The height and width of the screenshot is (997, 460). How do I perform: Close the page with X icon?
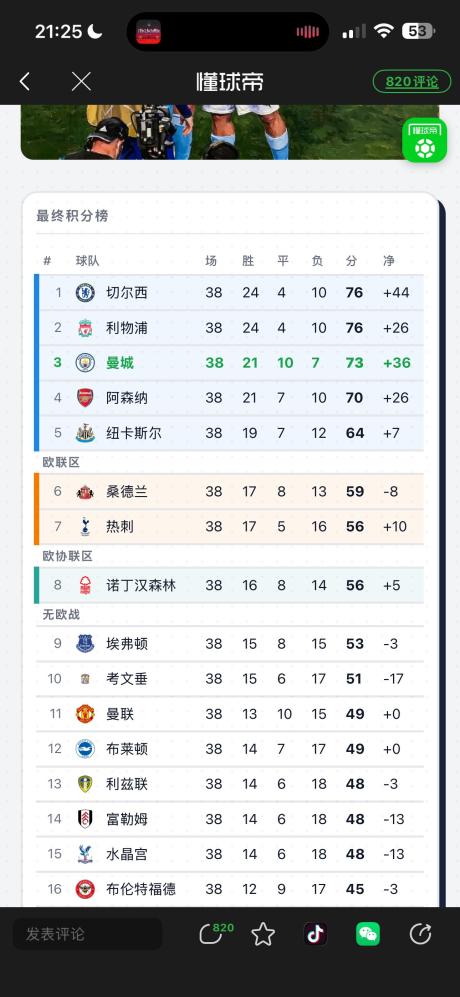[x=81, y=81]
